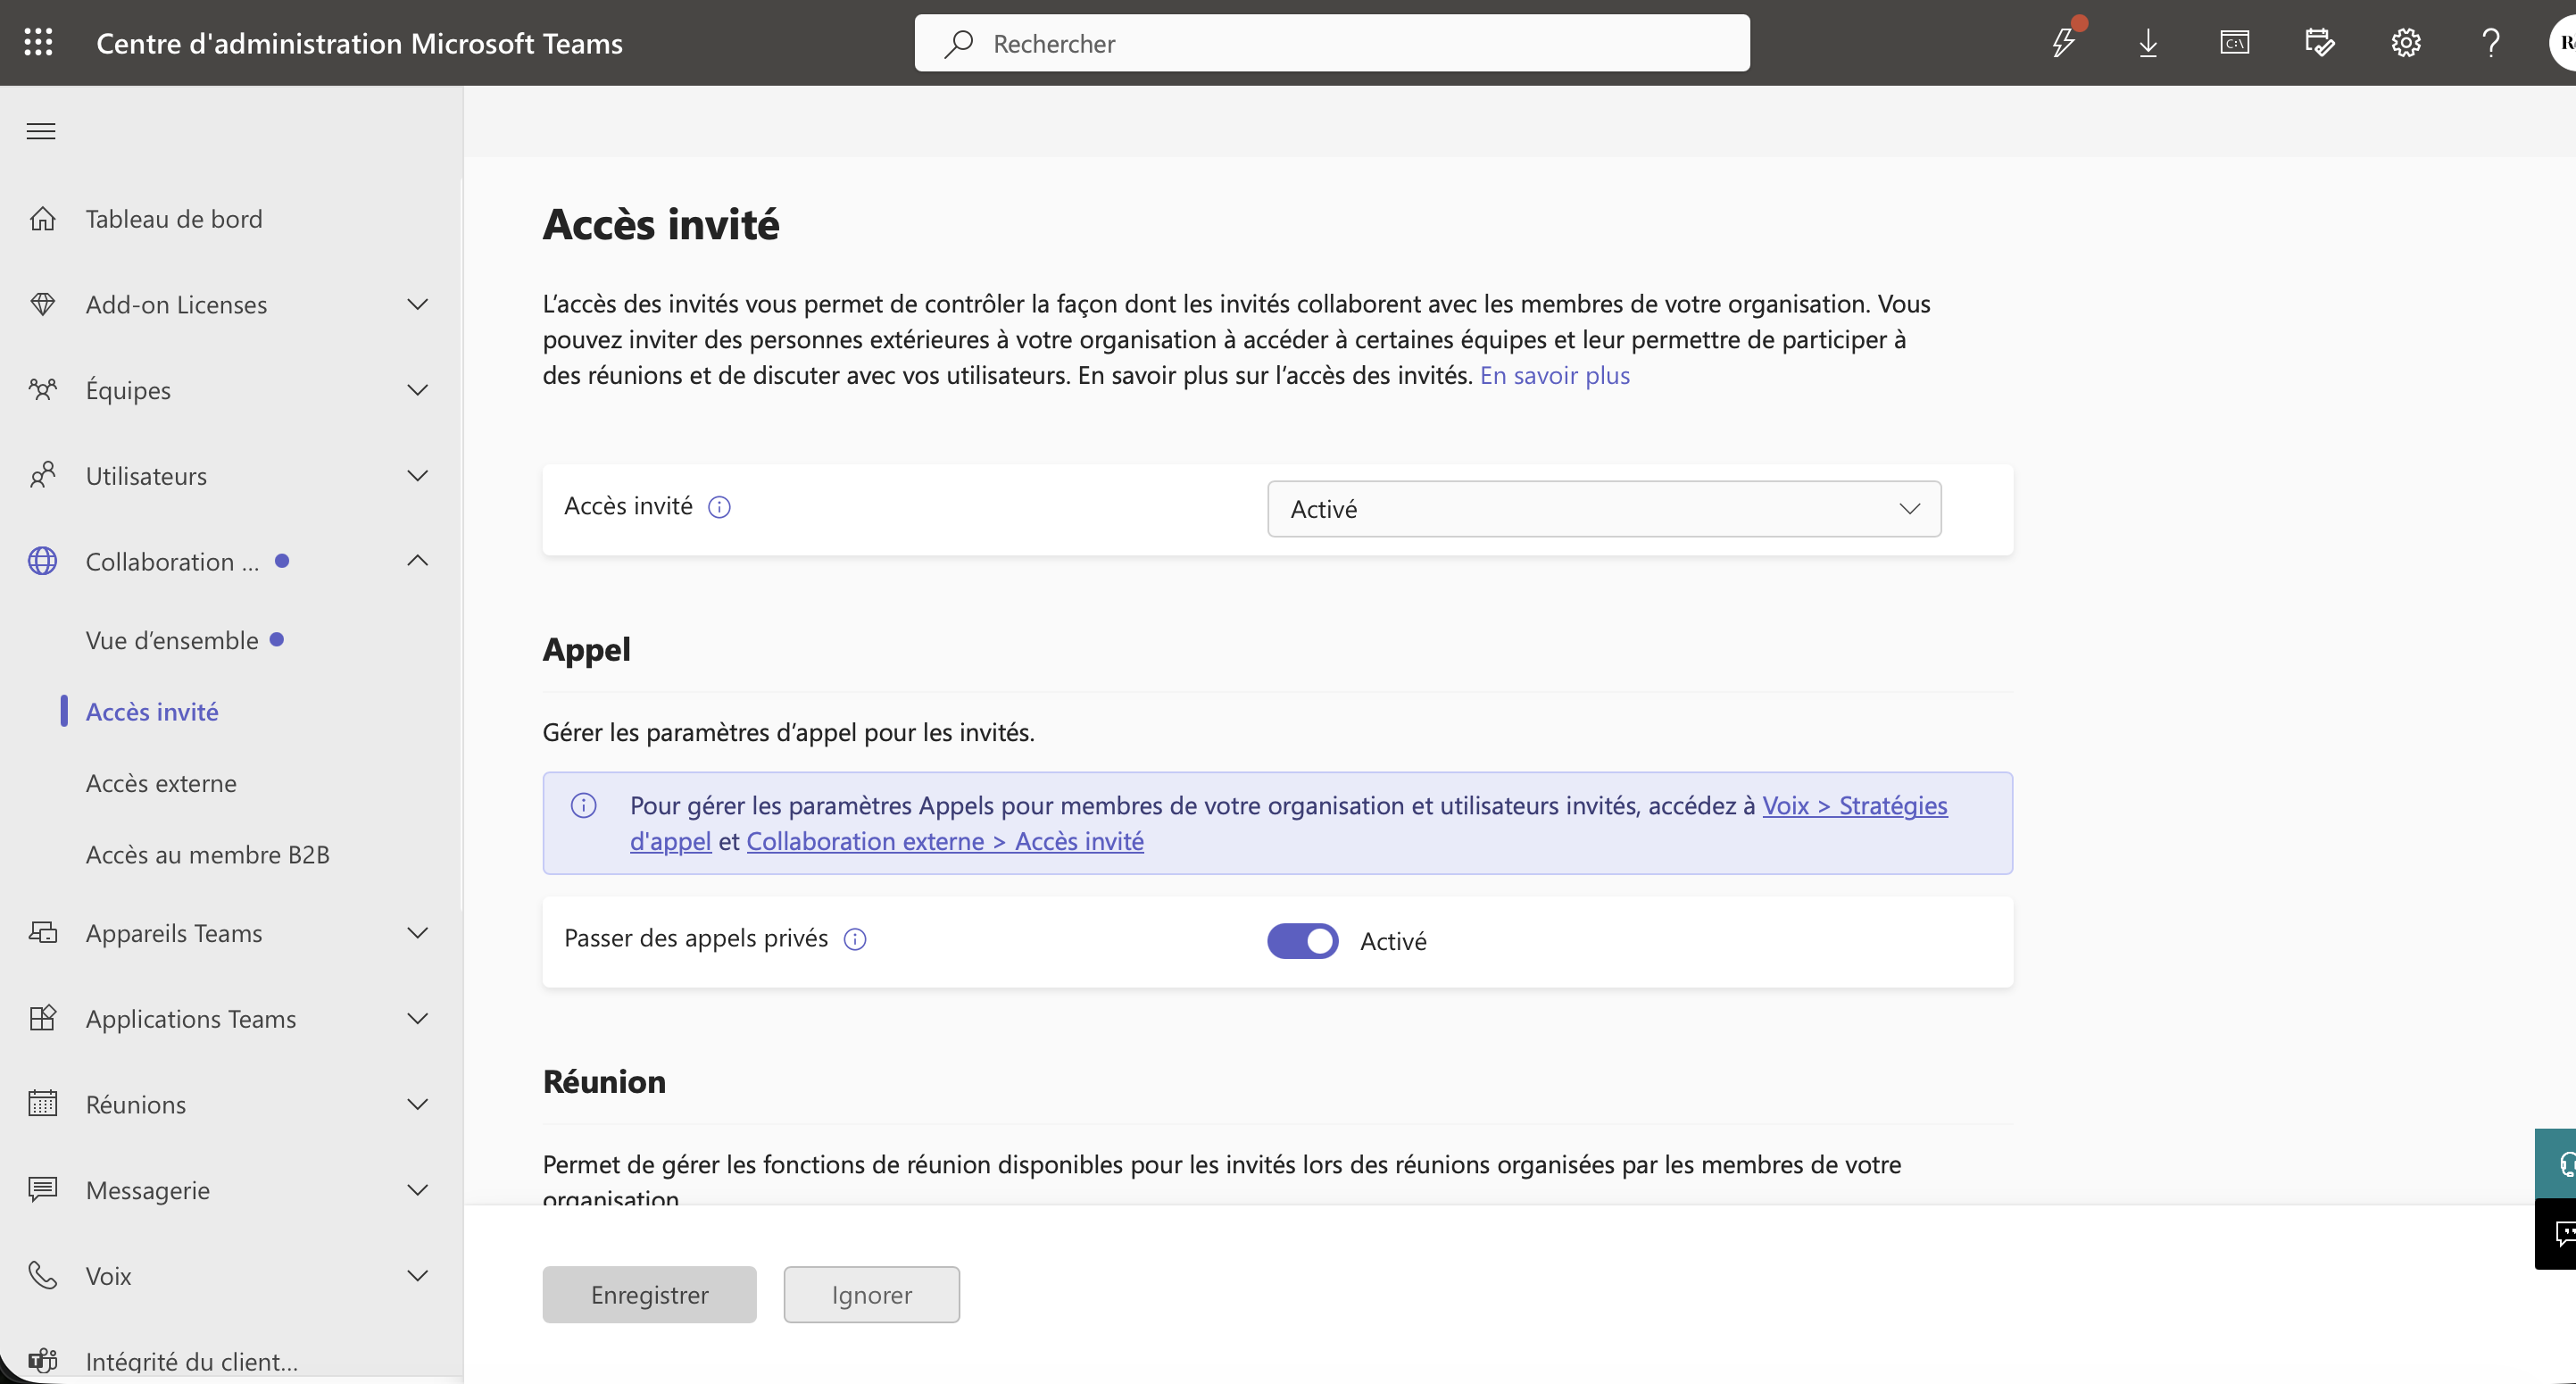Go to Tableau de bord
The height and width of the screenshot is (1384, 2576).
click(174, 218)
